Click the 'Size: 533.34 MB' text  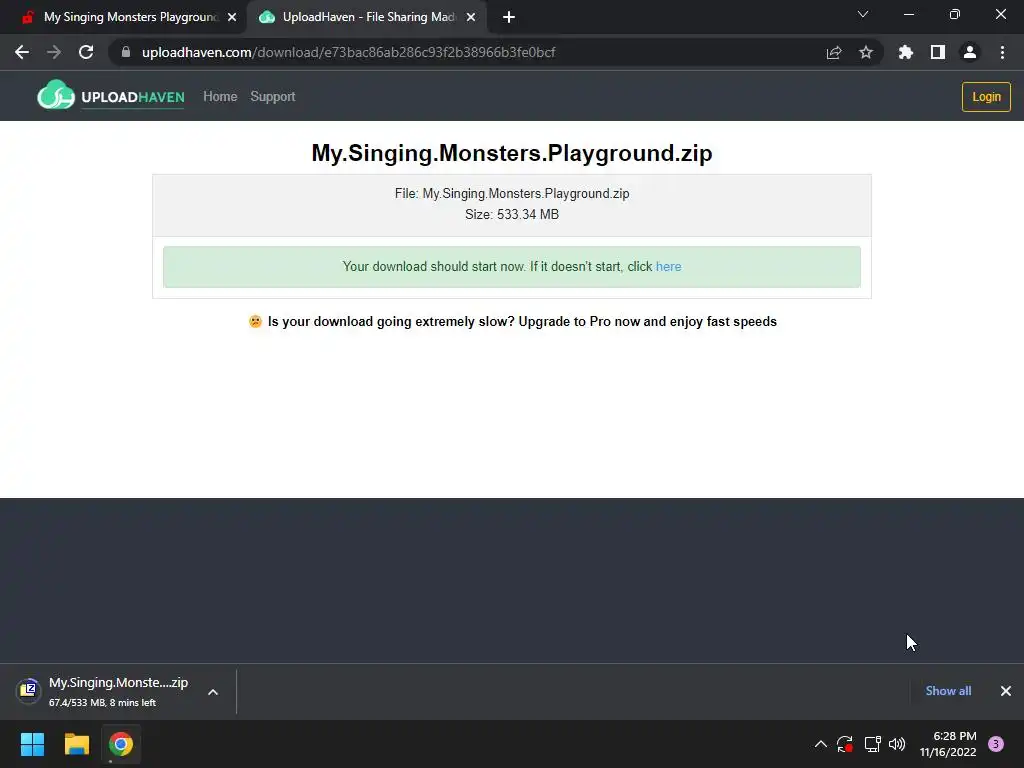pyautogui.click(x=512, y=214)
